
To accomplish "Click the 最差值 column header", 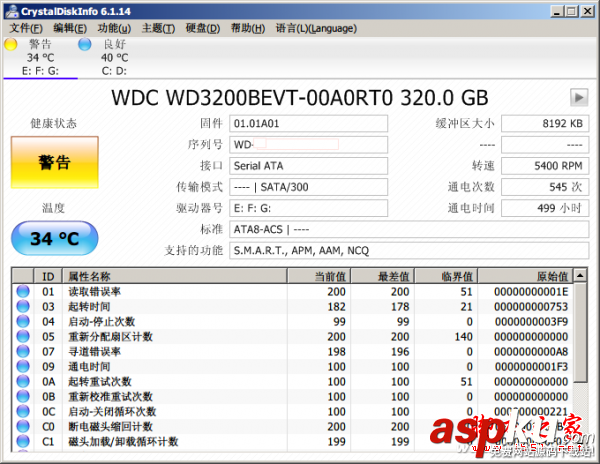I will [x=383, y=276].
